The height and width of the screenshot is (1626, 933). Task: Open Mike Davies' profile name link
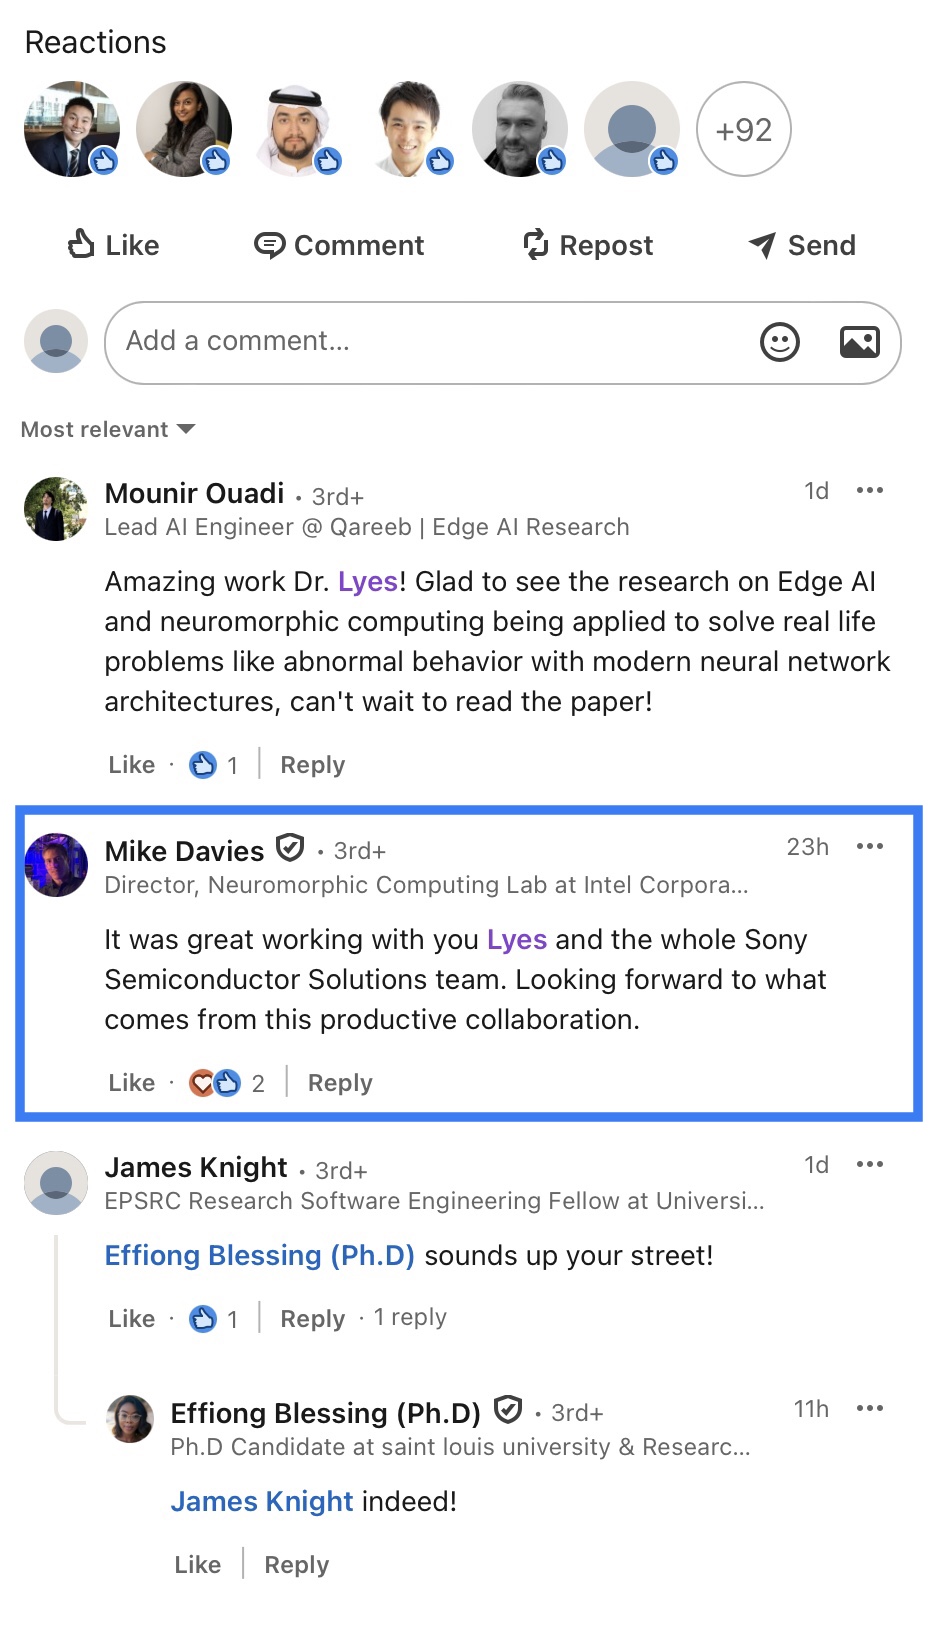click(x=184, y=851)
